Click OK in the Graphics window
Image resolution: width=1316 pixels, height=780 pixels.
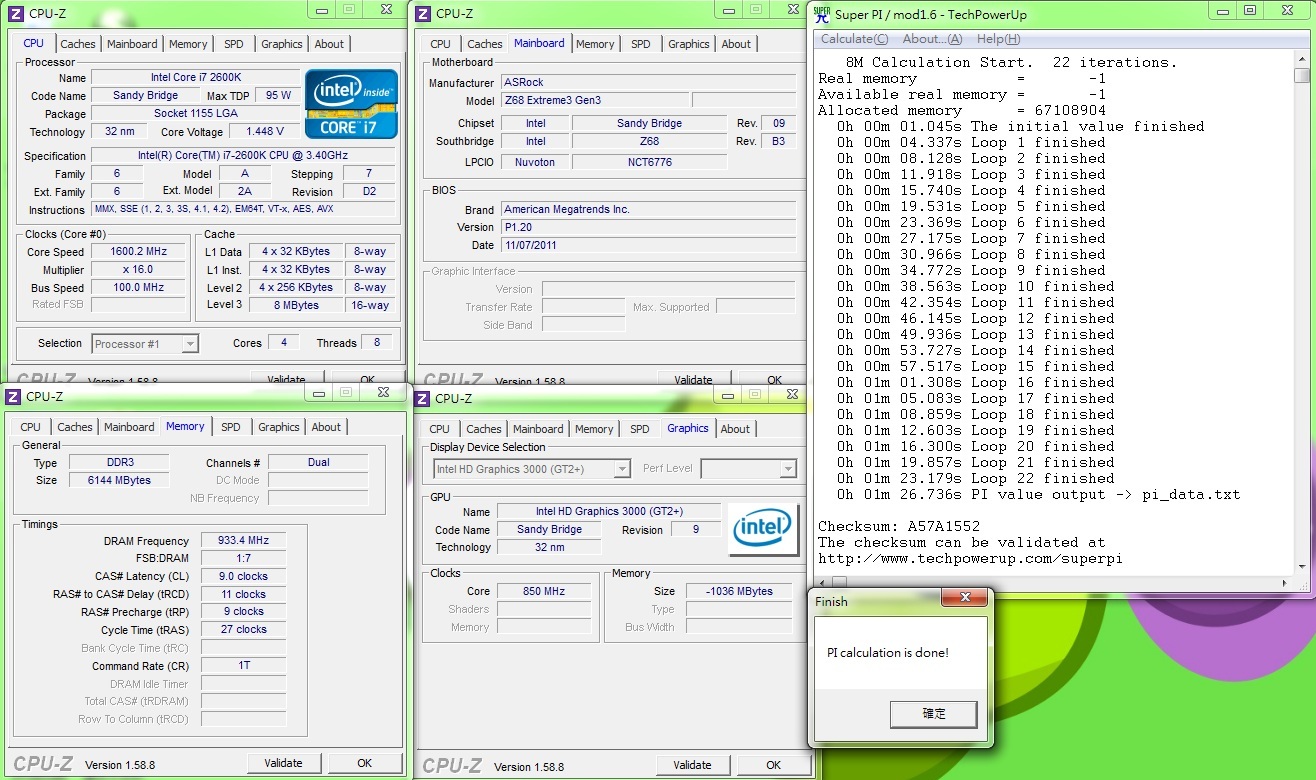[774, 765]
